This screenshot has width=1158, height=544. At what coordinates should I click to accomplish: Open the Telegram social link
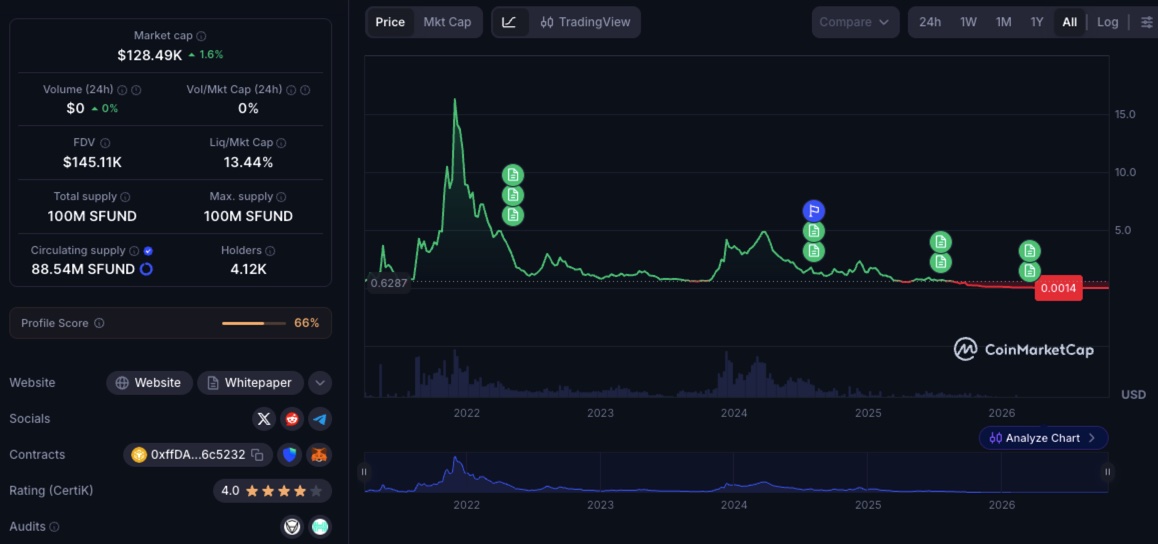pos(320,419)
